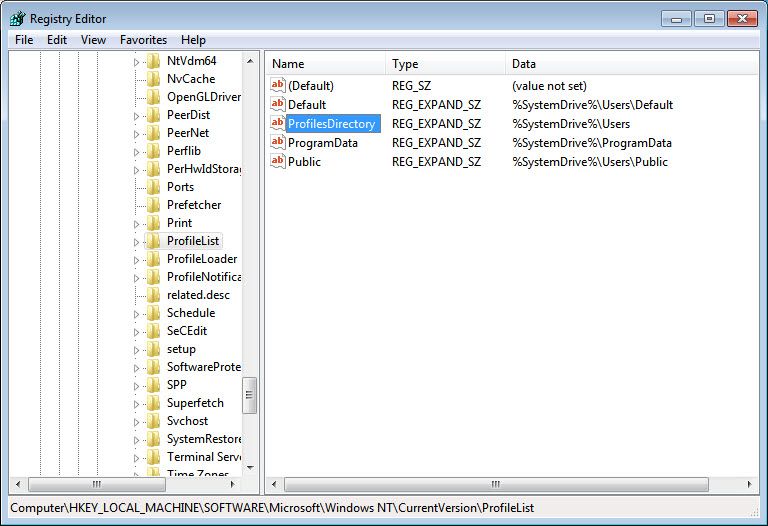This screenshot has width=768, height=526.
Task: Click tree pane horizontal scroll right arrow
Action: 232,484
